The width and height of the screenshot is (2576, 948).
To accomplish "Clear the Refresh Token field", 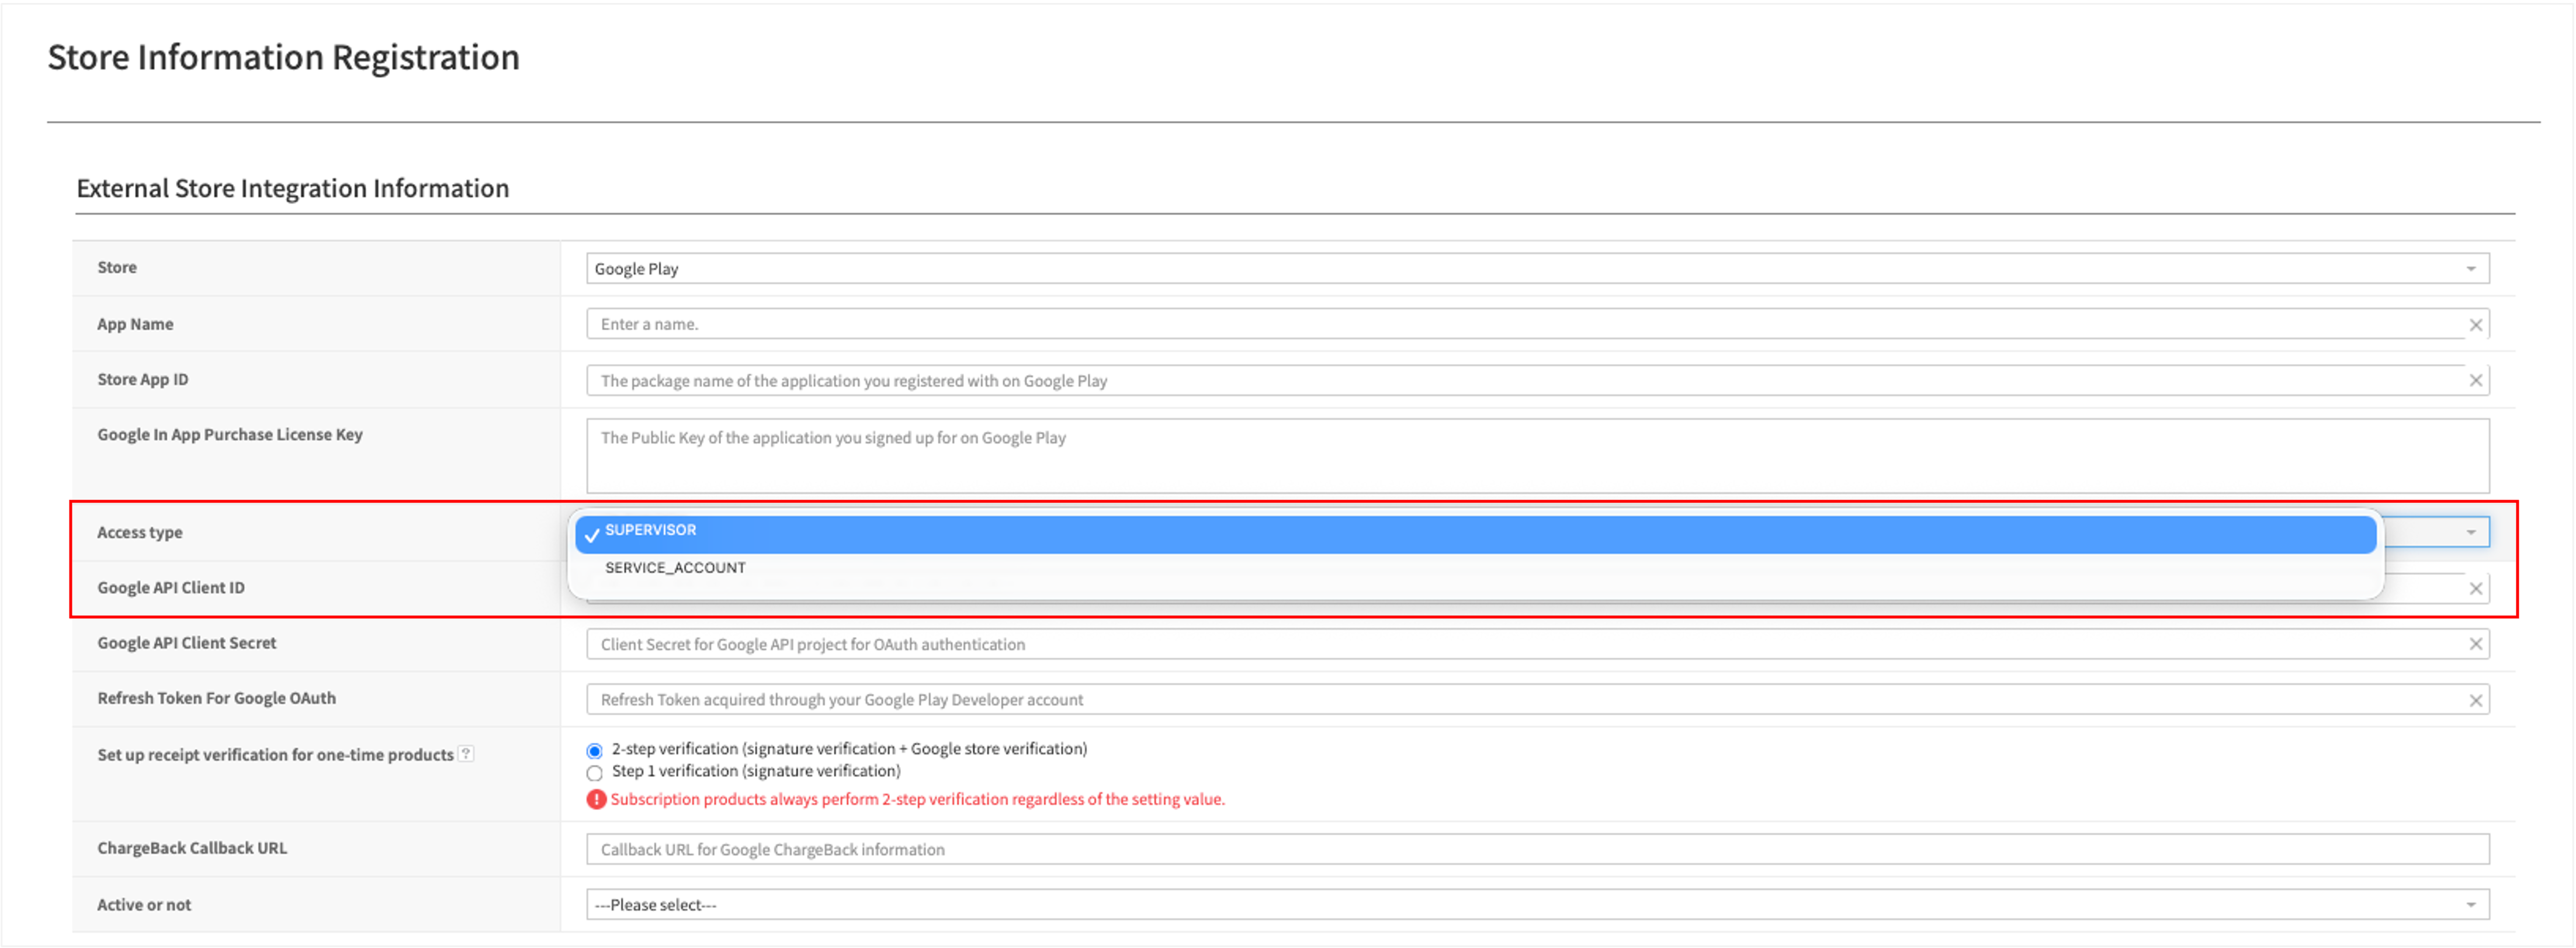I will [2475, 701].
